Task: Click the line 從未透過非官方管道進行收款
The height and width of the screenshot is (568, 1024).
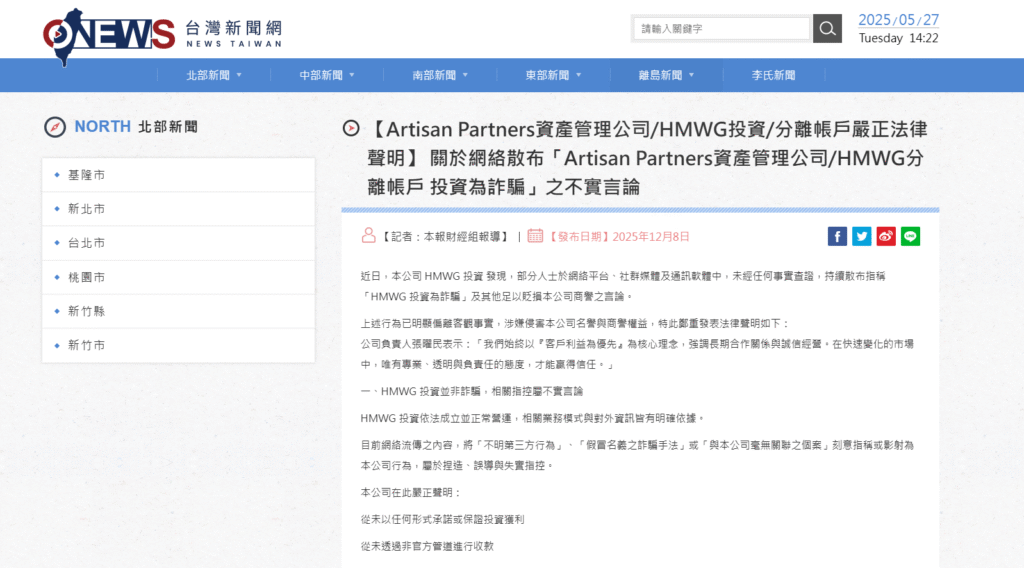Action: (x=427, y=546)
